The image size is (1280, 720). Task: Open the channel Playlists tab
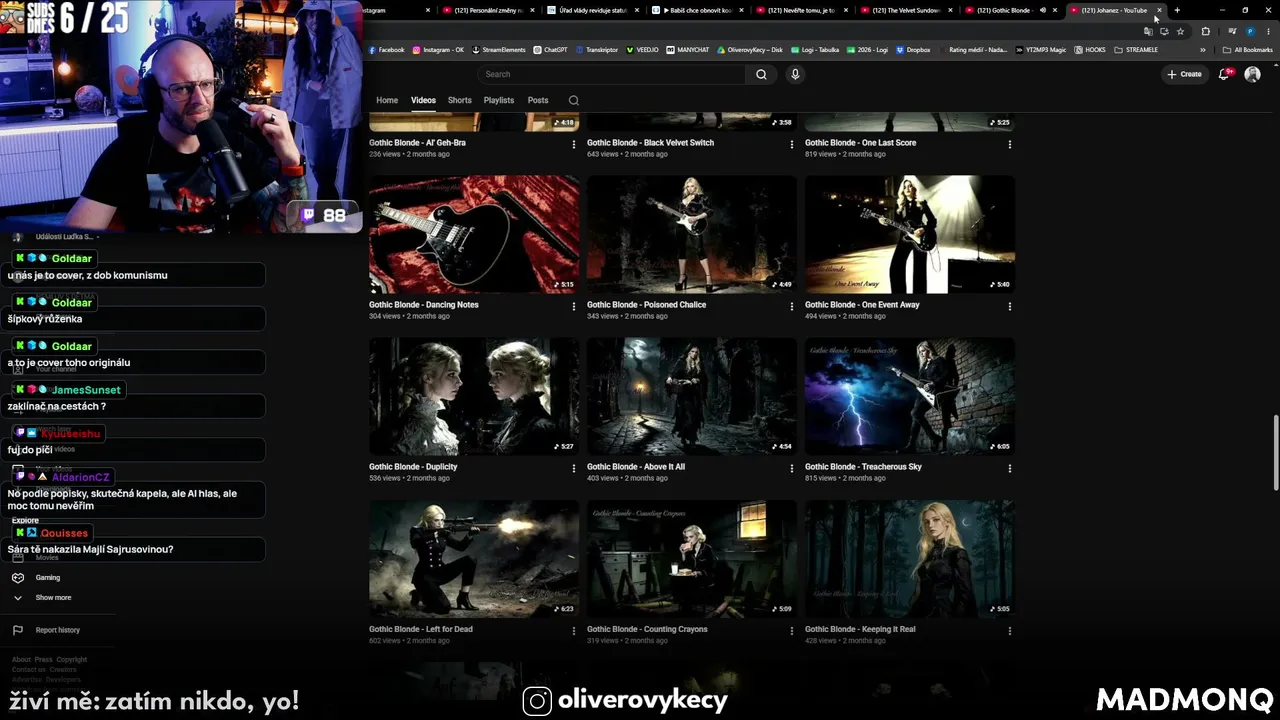click(499, 100)
